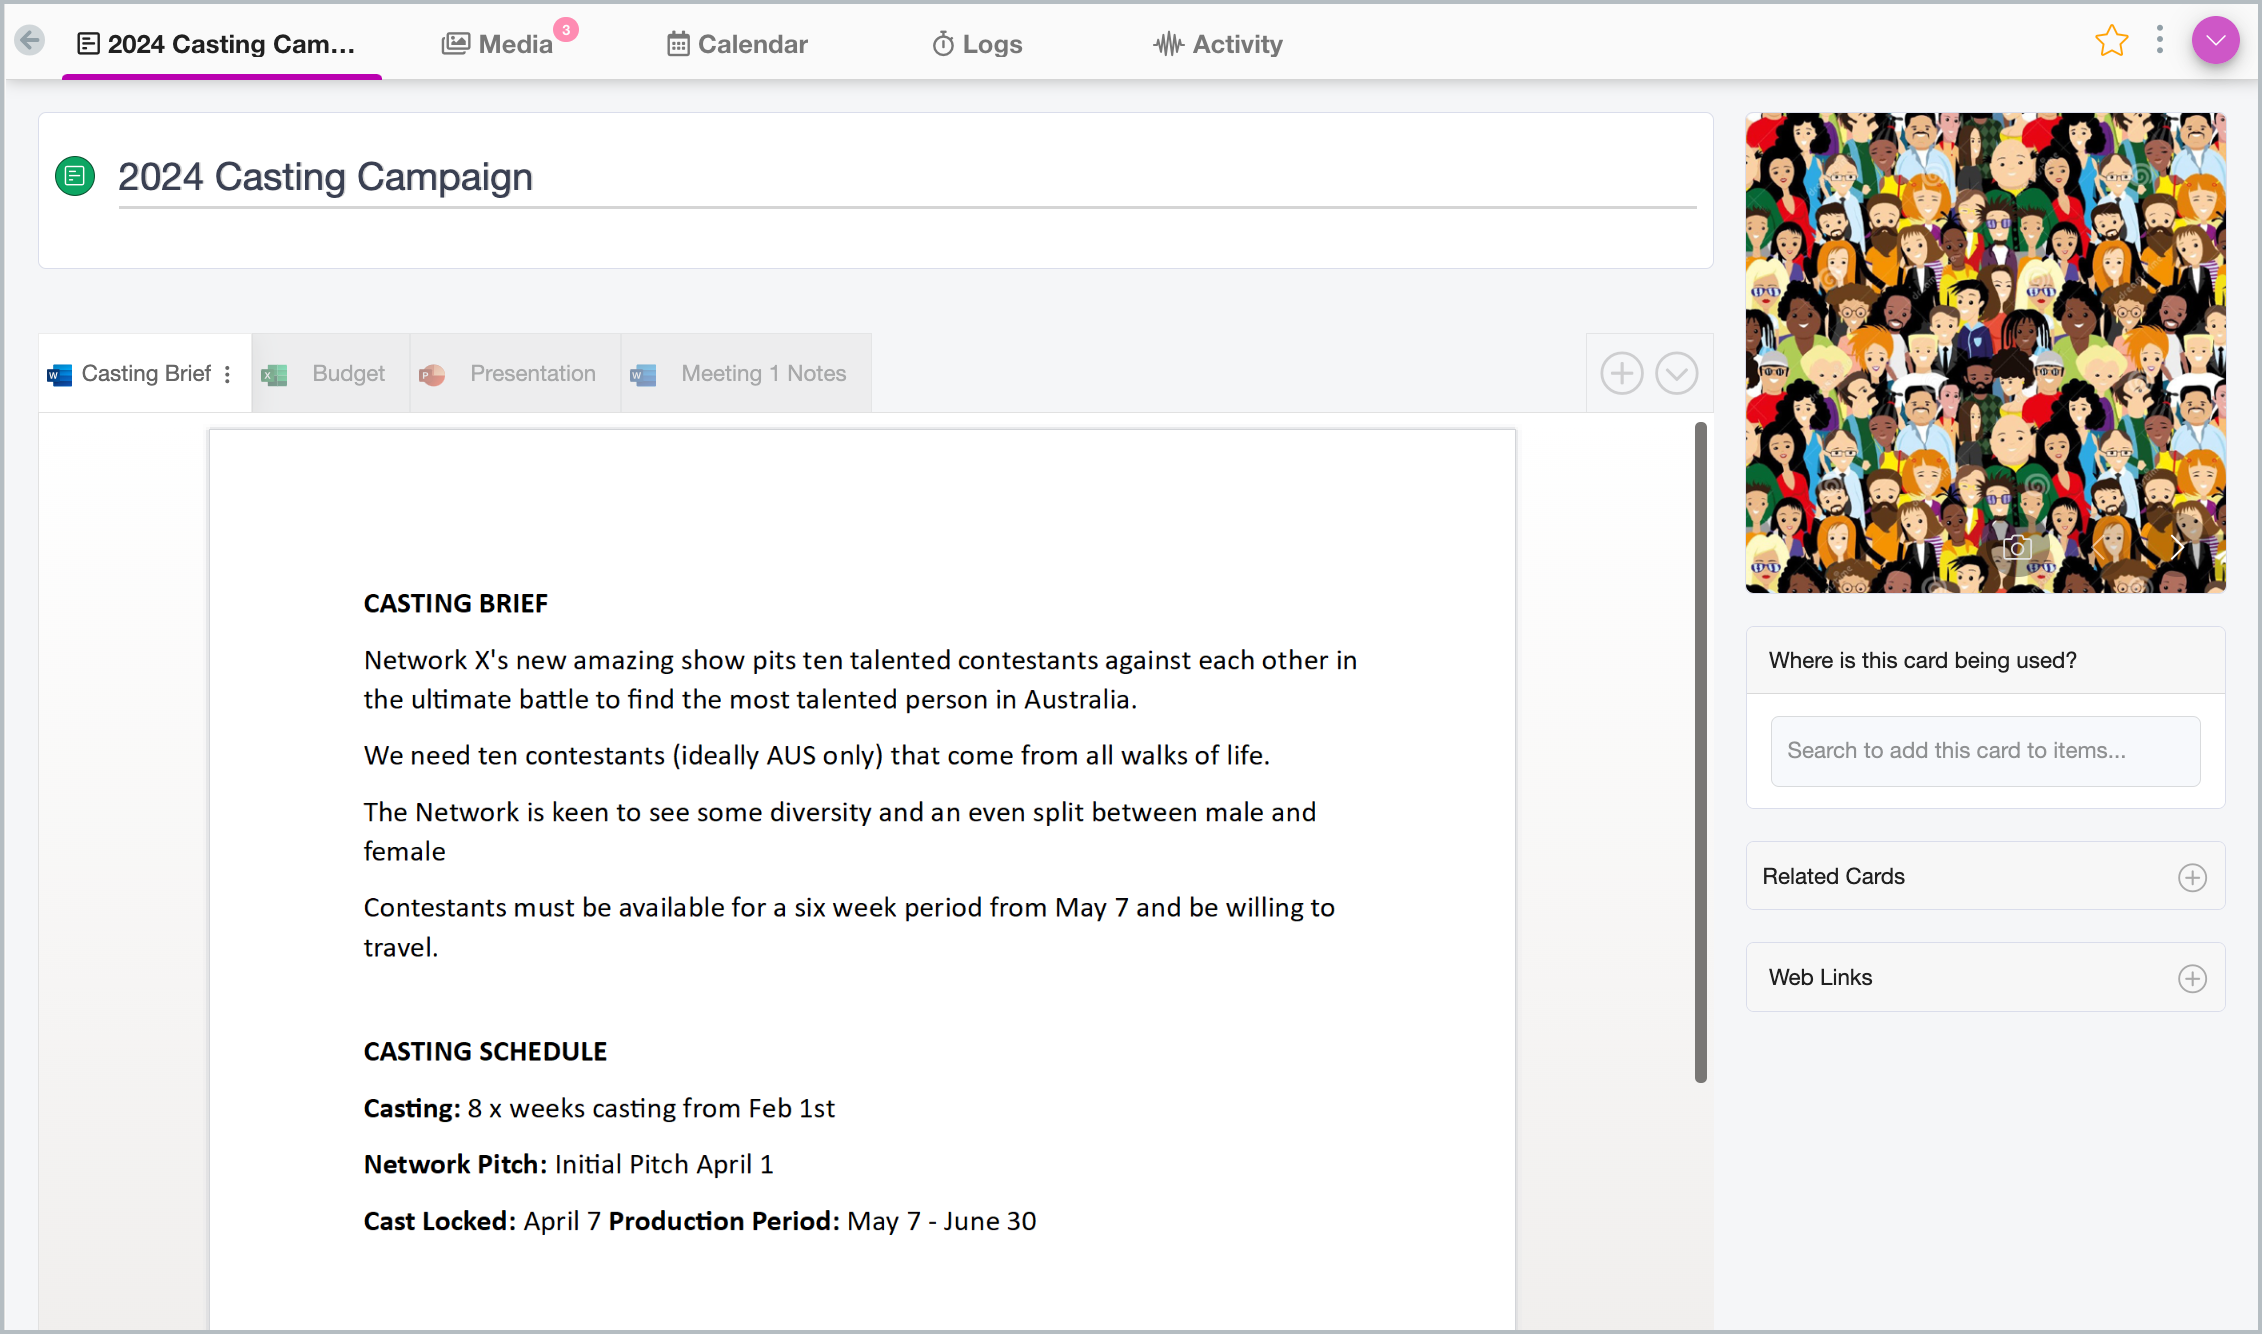Open the purple user dropdown button
Screen dimensions: 2262x1334
pos(2215,41)
